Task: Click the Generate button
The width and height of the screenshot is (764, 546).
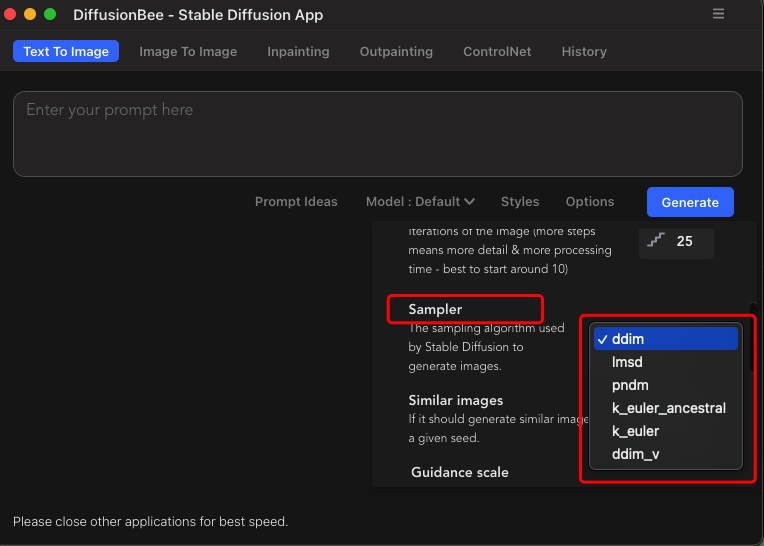Action: coord(690,202)
